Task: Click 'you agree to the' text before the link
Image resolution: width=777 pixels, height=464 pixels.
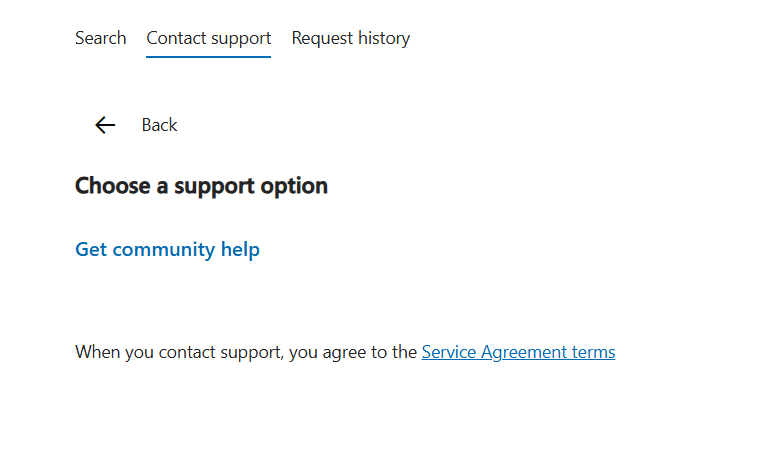Action: pyautogui.click(x=352, y=352)
